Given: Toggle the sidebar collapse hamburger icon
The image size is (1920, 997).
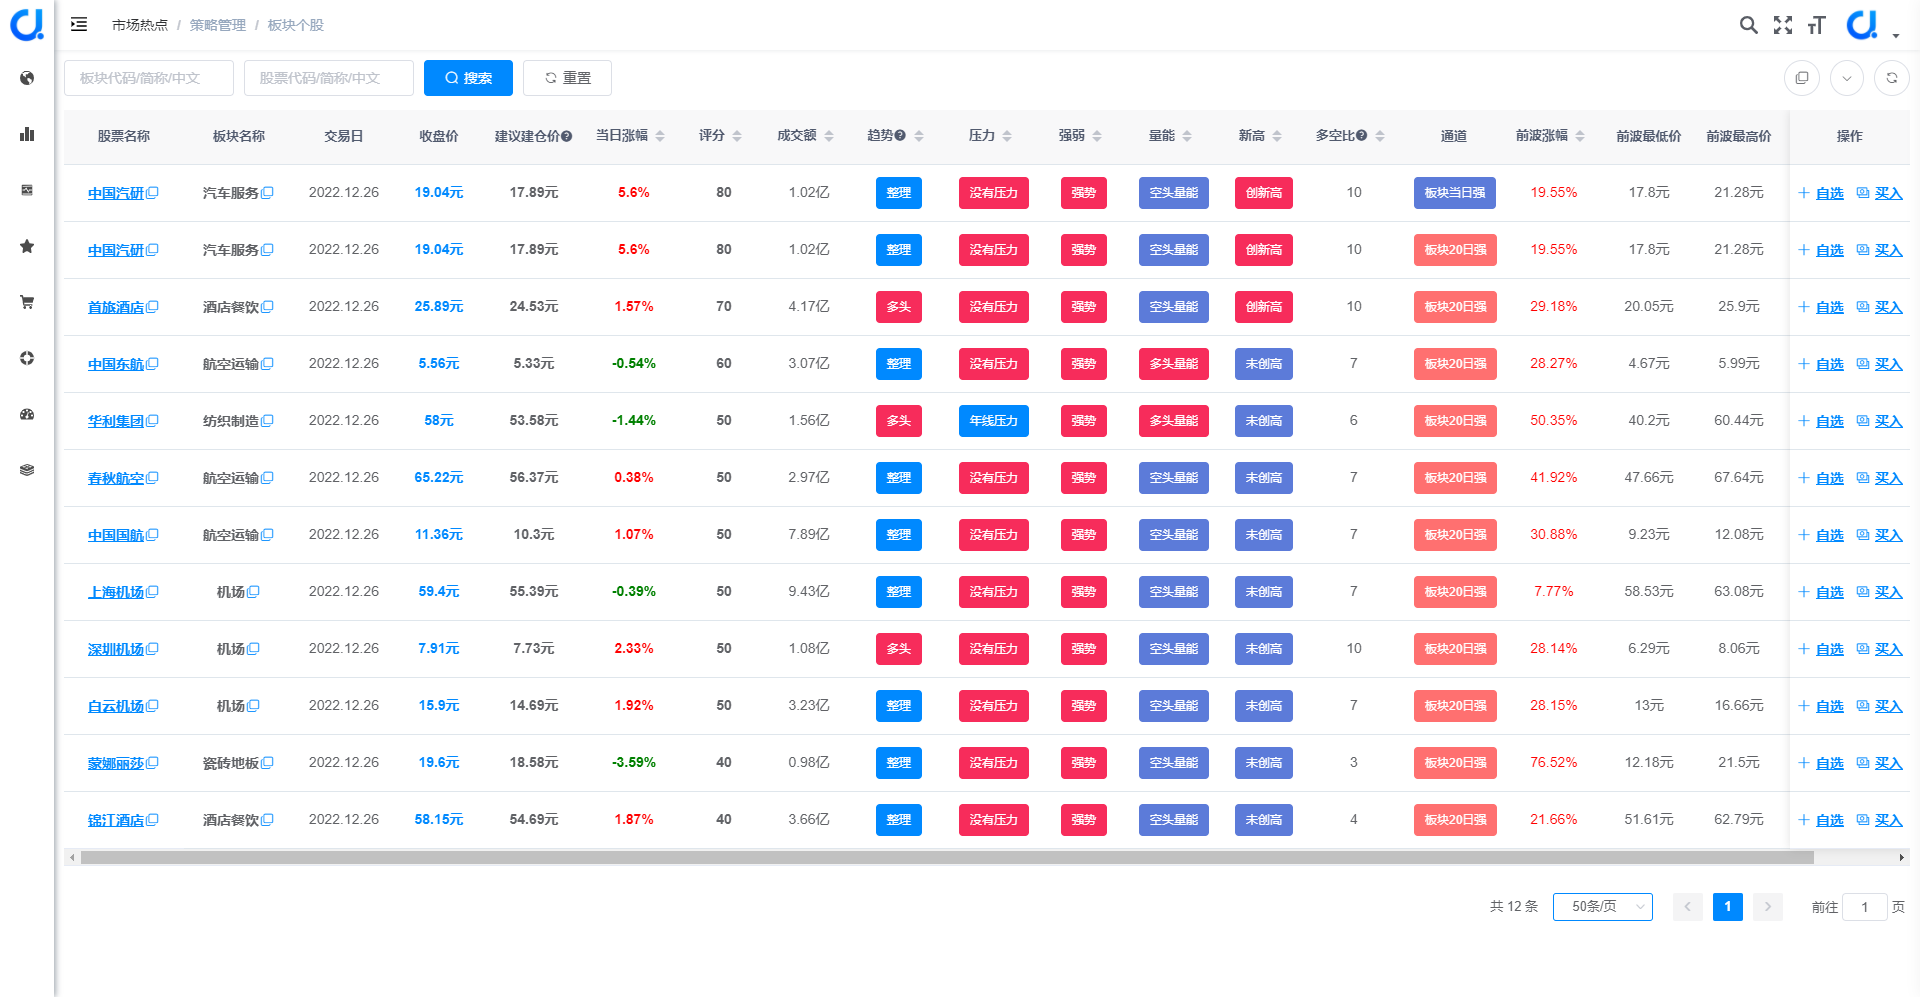Looking at the screenshot, I should click(x=79, y=24).
